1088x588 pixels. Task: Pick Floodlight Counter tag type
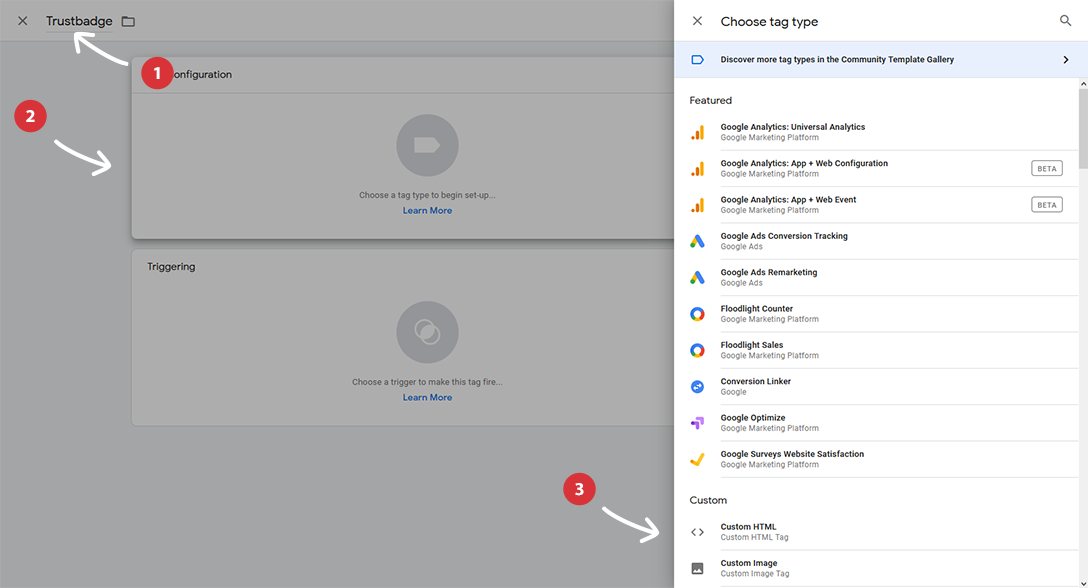click(876, 314)
